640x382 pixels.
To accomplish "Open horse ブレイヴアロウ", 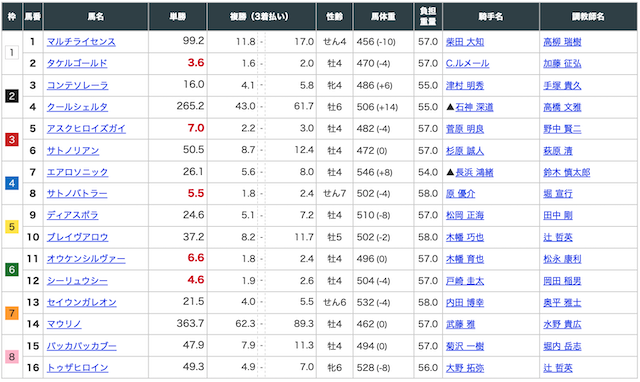I will pyautogui.click(x=78, y=237).
